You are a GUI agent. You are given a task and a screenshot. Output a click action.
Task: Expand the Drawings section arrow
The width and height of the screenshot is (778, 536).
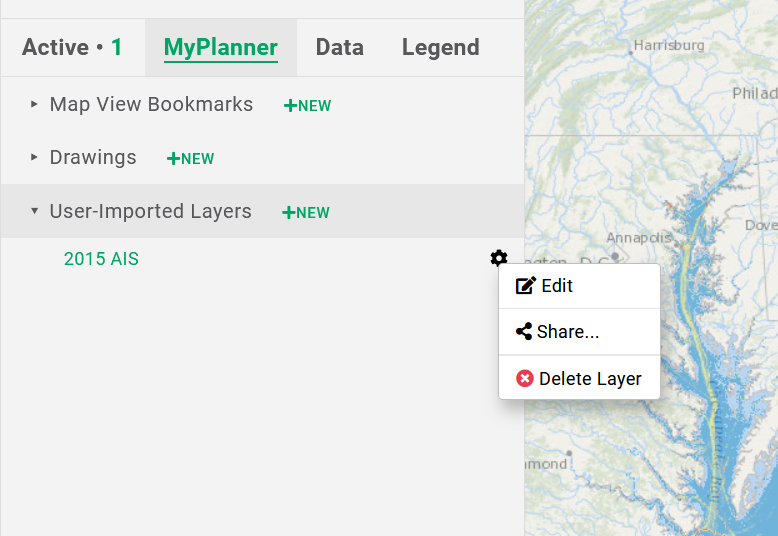pos(34,157)
